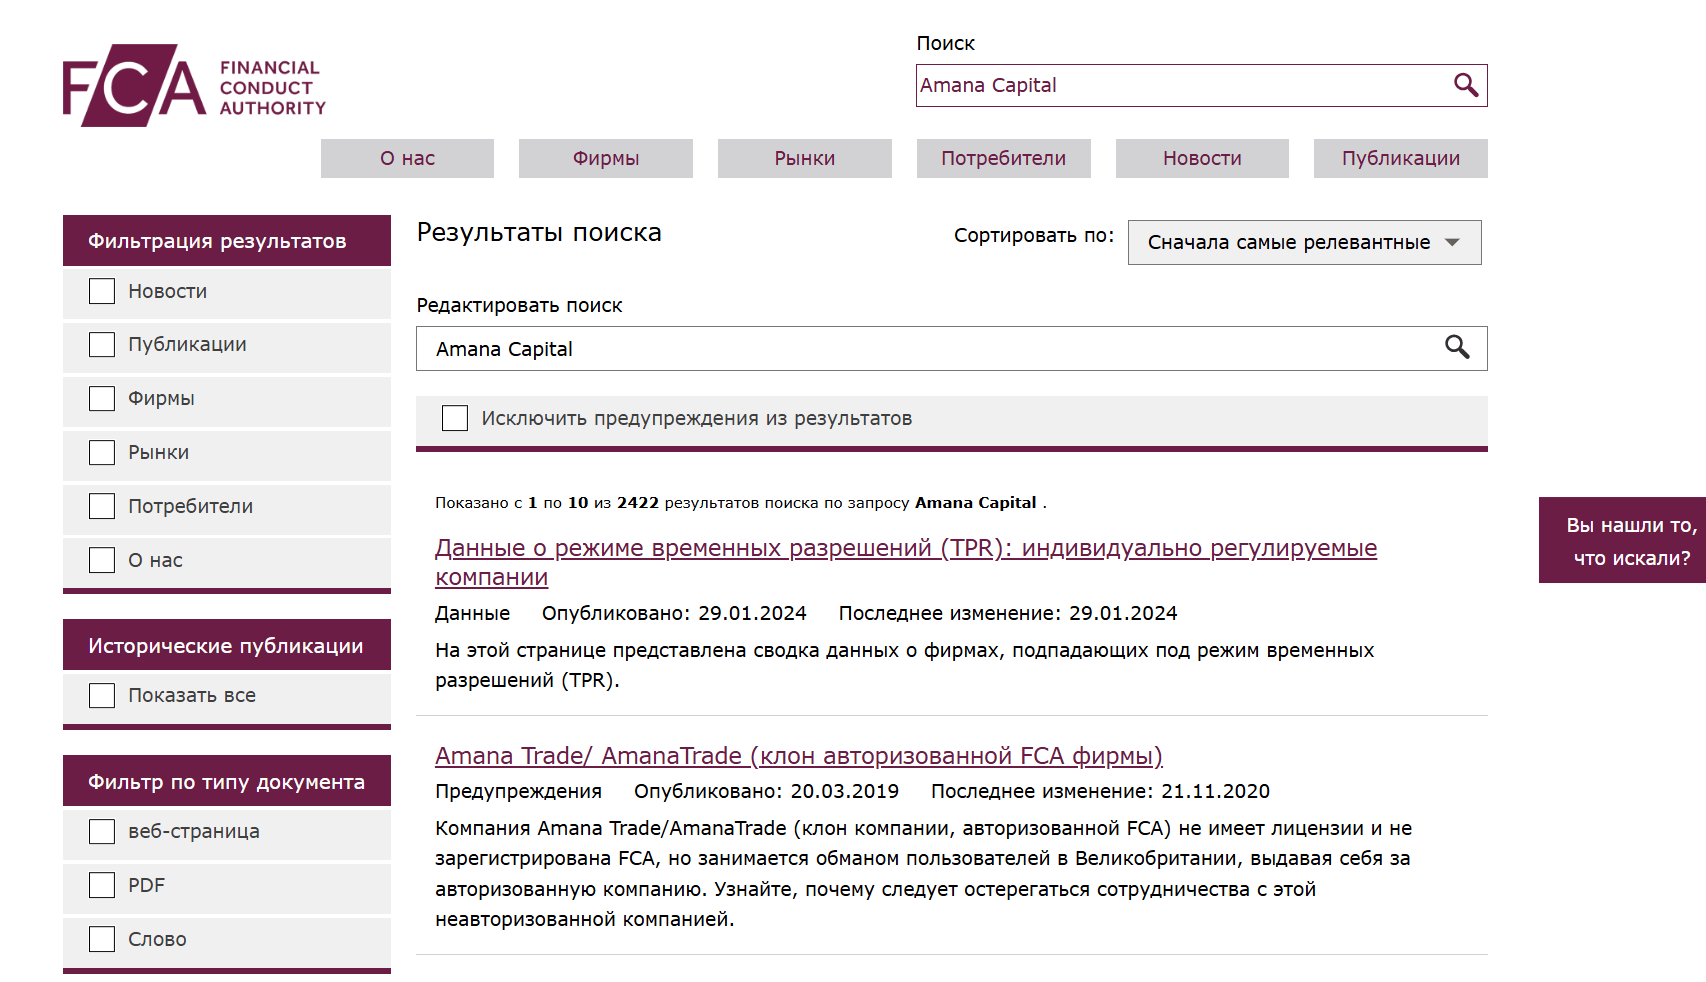1706x982 pixels.
Task: Open the sort order dropdown
Action: 1303,243
